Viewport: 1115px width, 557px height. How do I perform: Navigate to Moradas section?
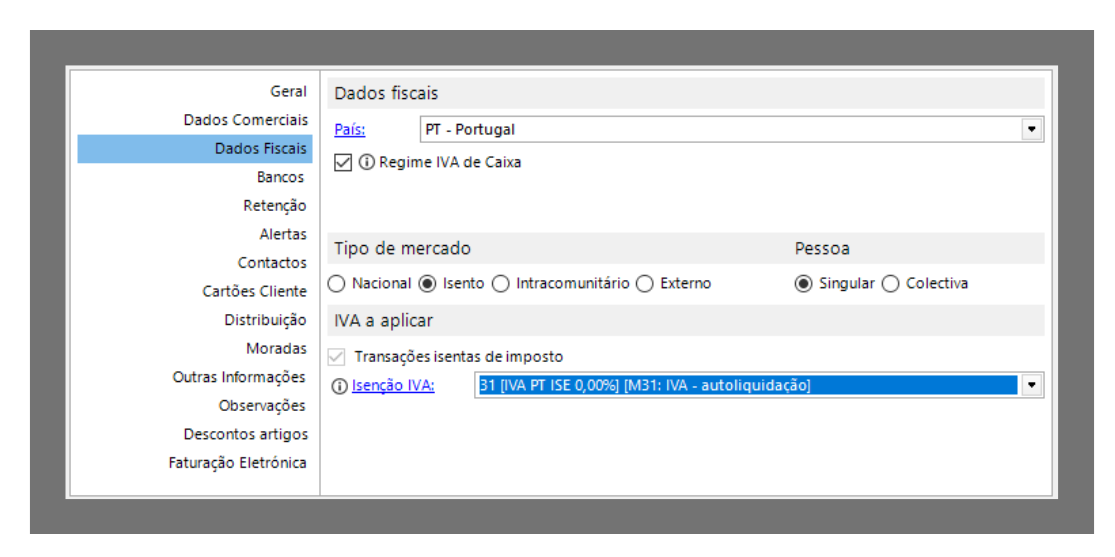click(276, 349)
